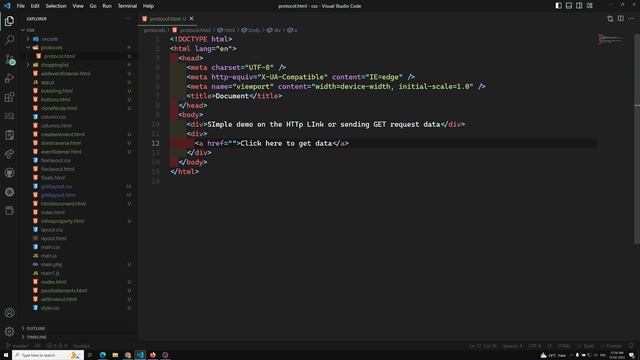Open the Terminal menu
Screen dimensions: 640x360
pos(127,6)
